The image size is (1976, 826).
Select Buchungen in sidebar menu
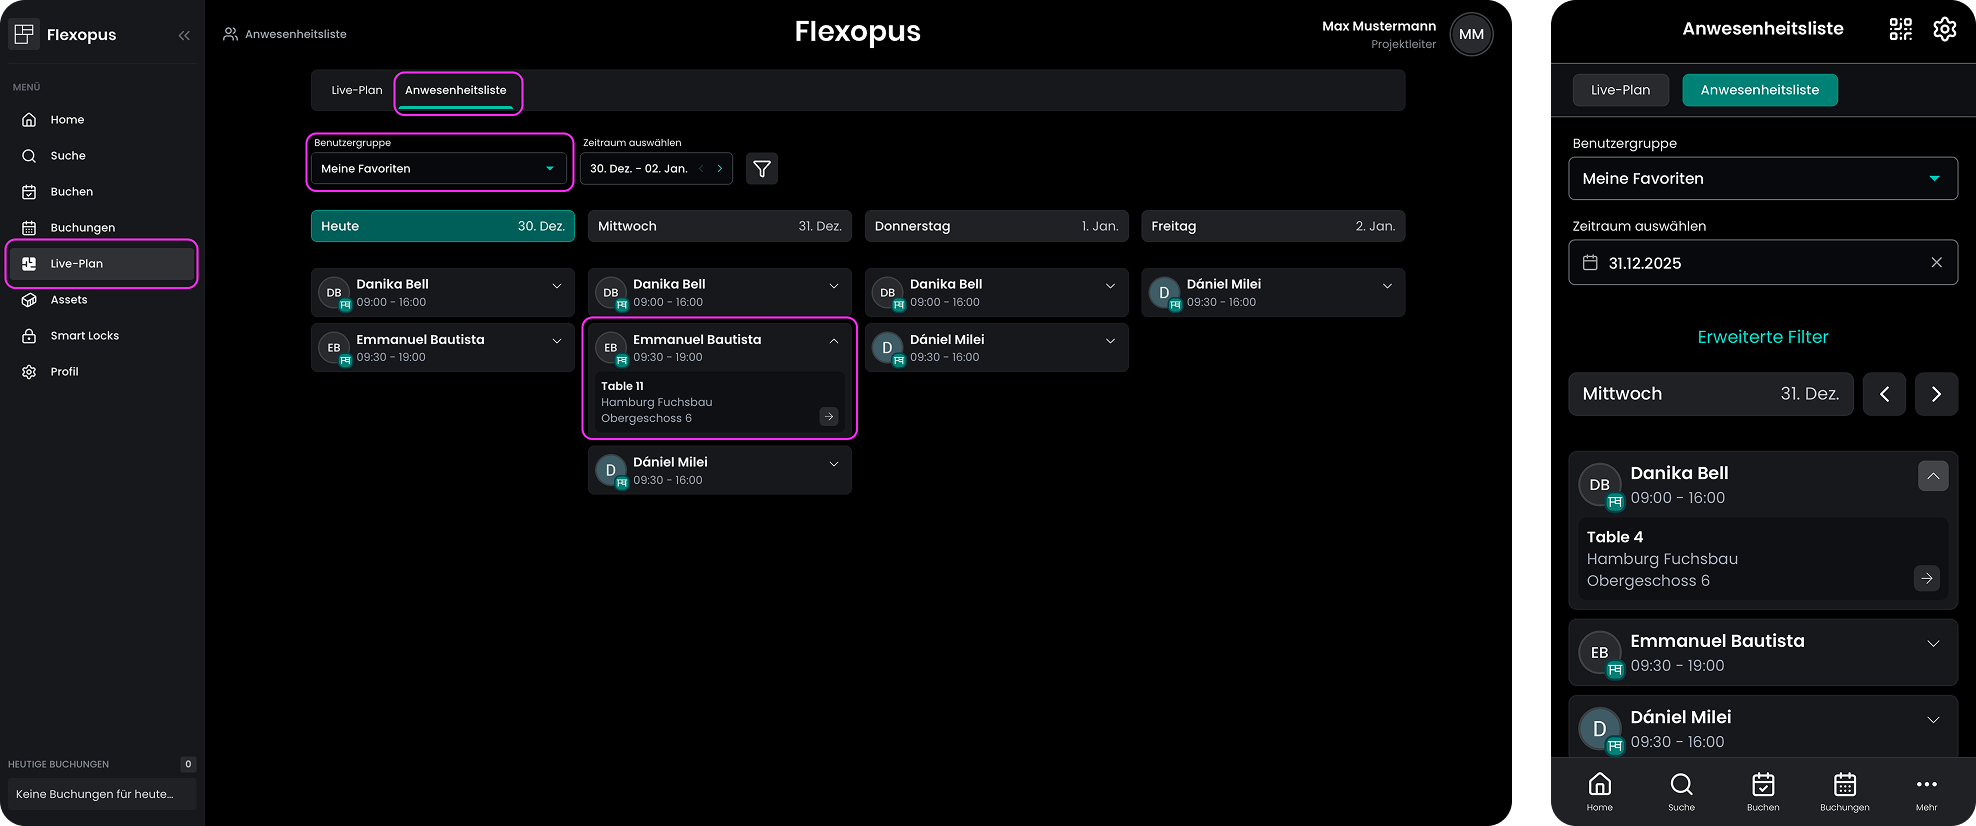pos(82,228)
